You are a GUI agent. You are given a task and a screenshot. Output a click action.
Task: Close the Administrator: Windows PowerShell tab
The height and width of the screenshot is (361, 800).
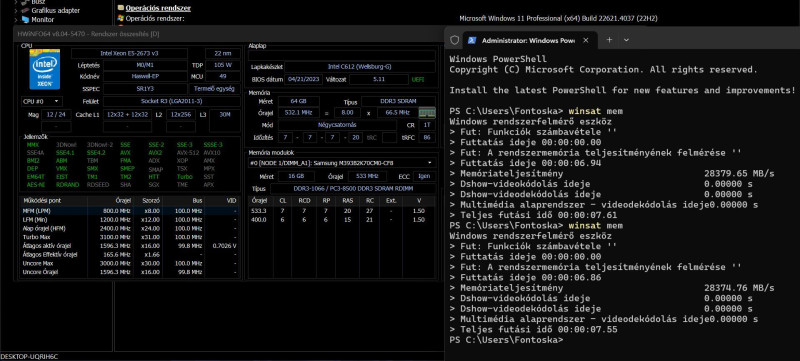pyautogui.click(x=586, y=40)
